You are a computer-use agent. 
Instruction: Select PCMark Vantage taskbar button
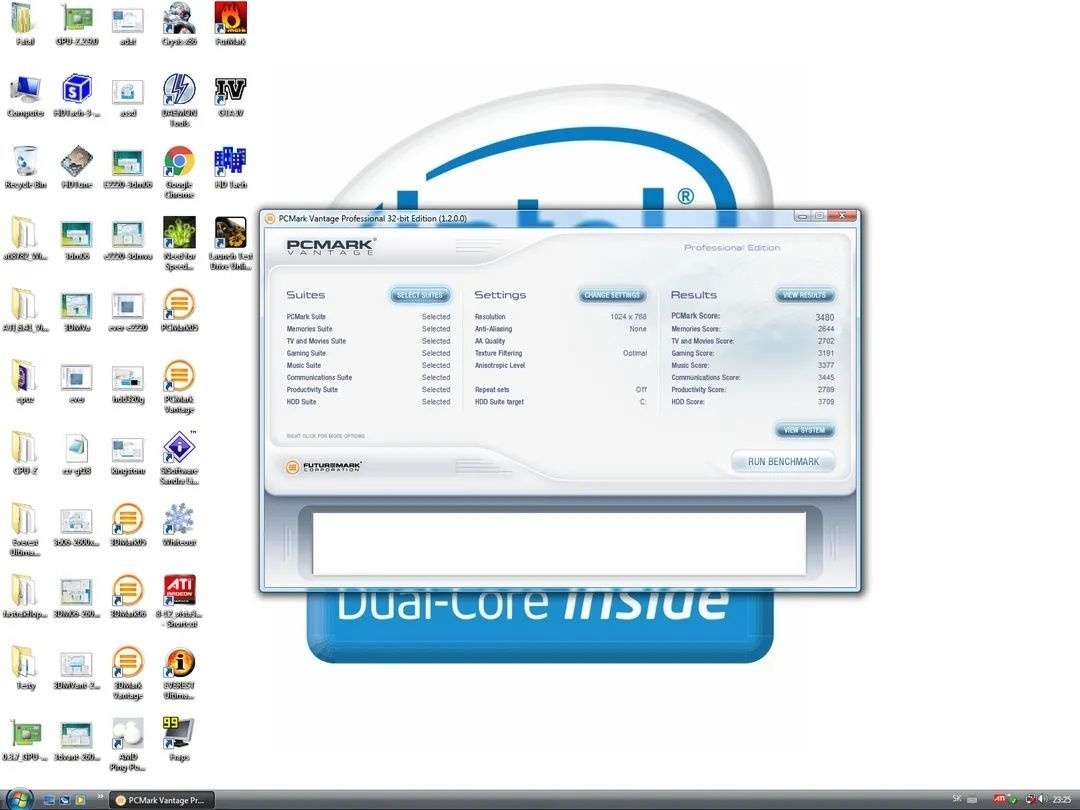(162, 800)
